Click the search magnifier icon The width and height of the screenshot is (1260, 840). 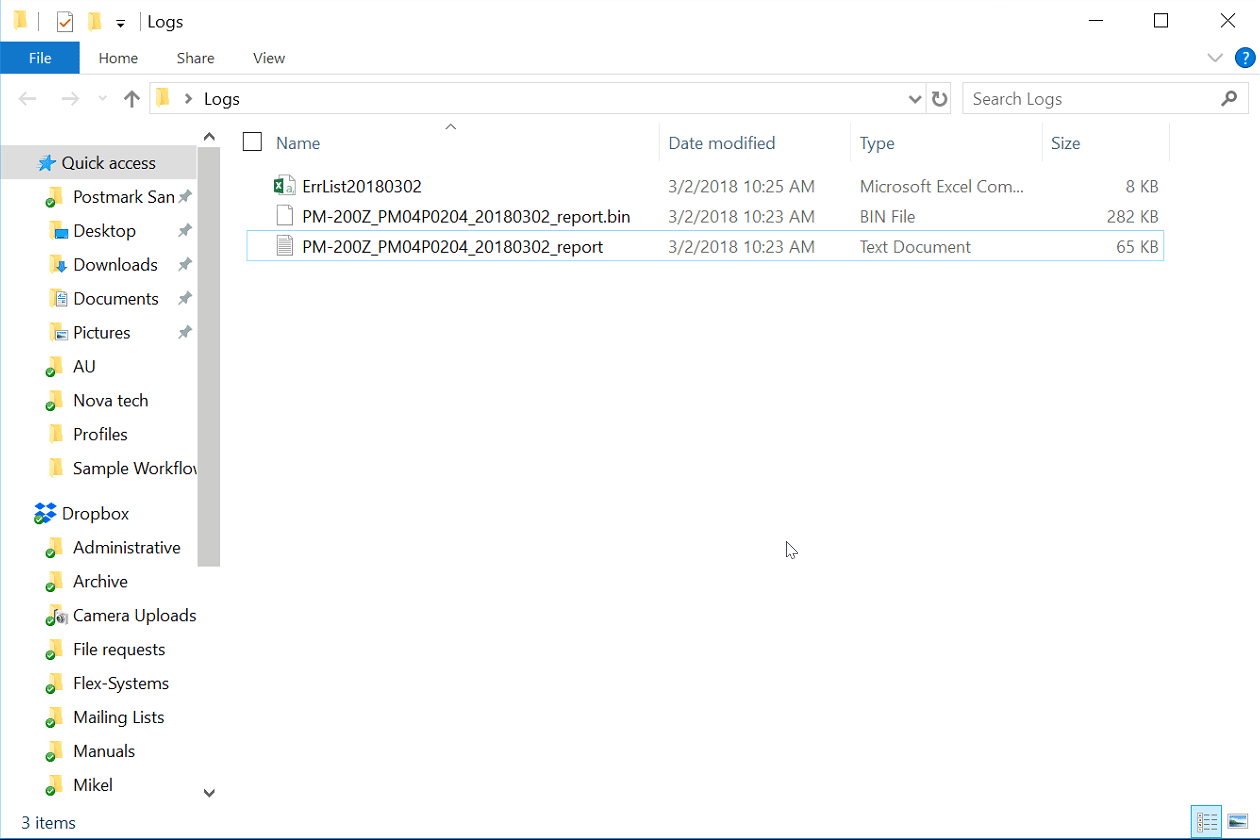[x=1230, y=98]
